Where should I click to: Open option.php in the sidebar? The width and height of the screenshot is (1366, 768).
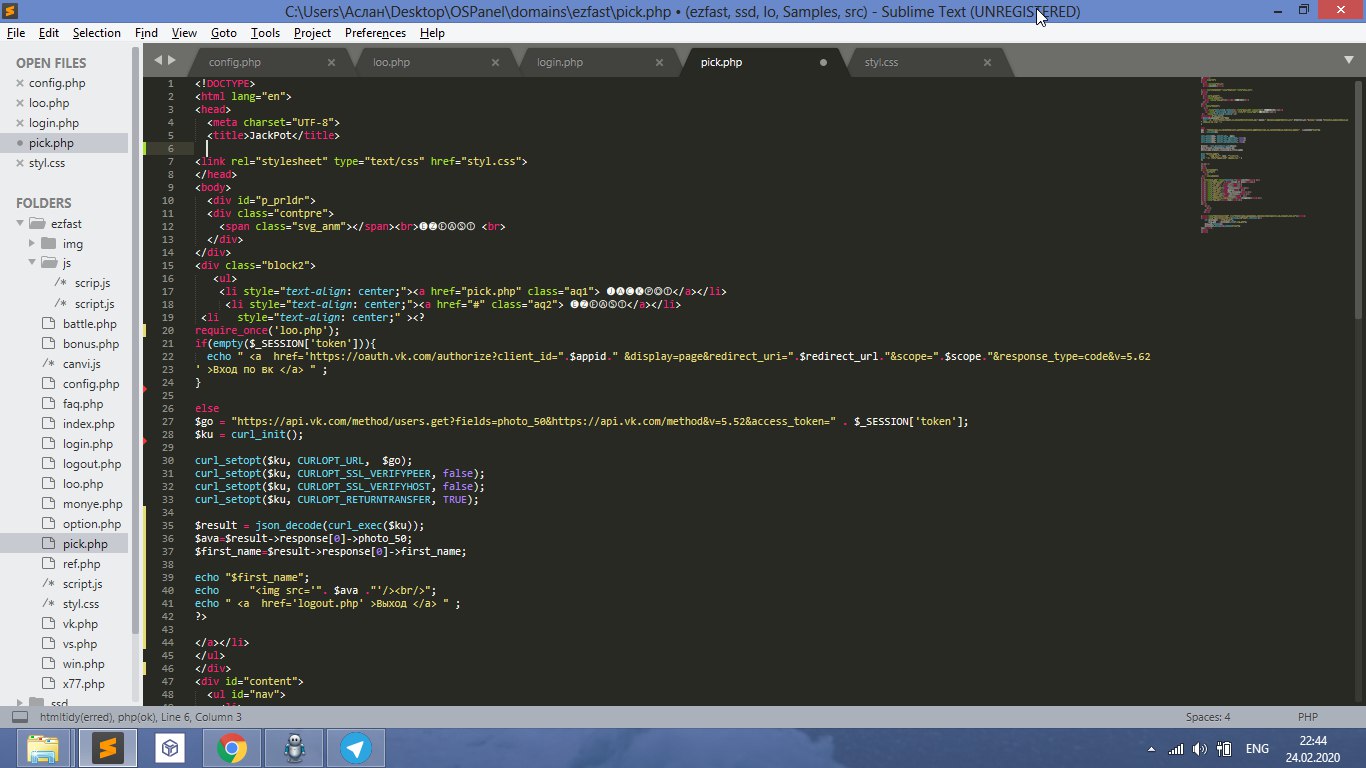coord(91,524)
